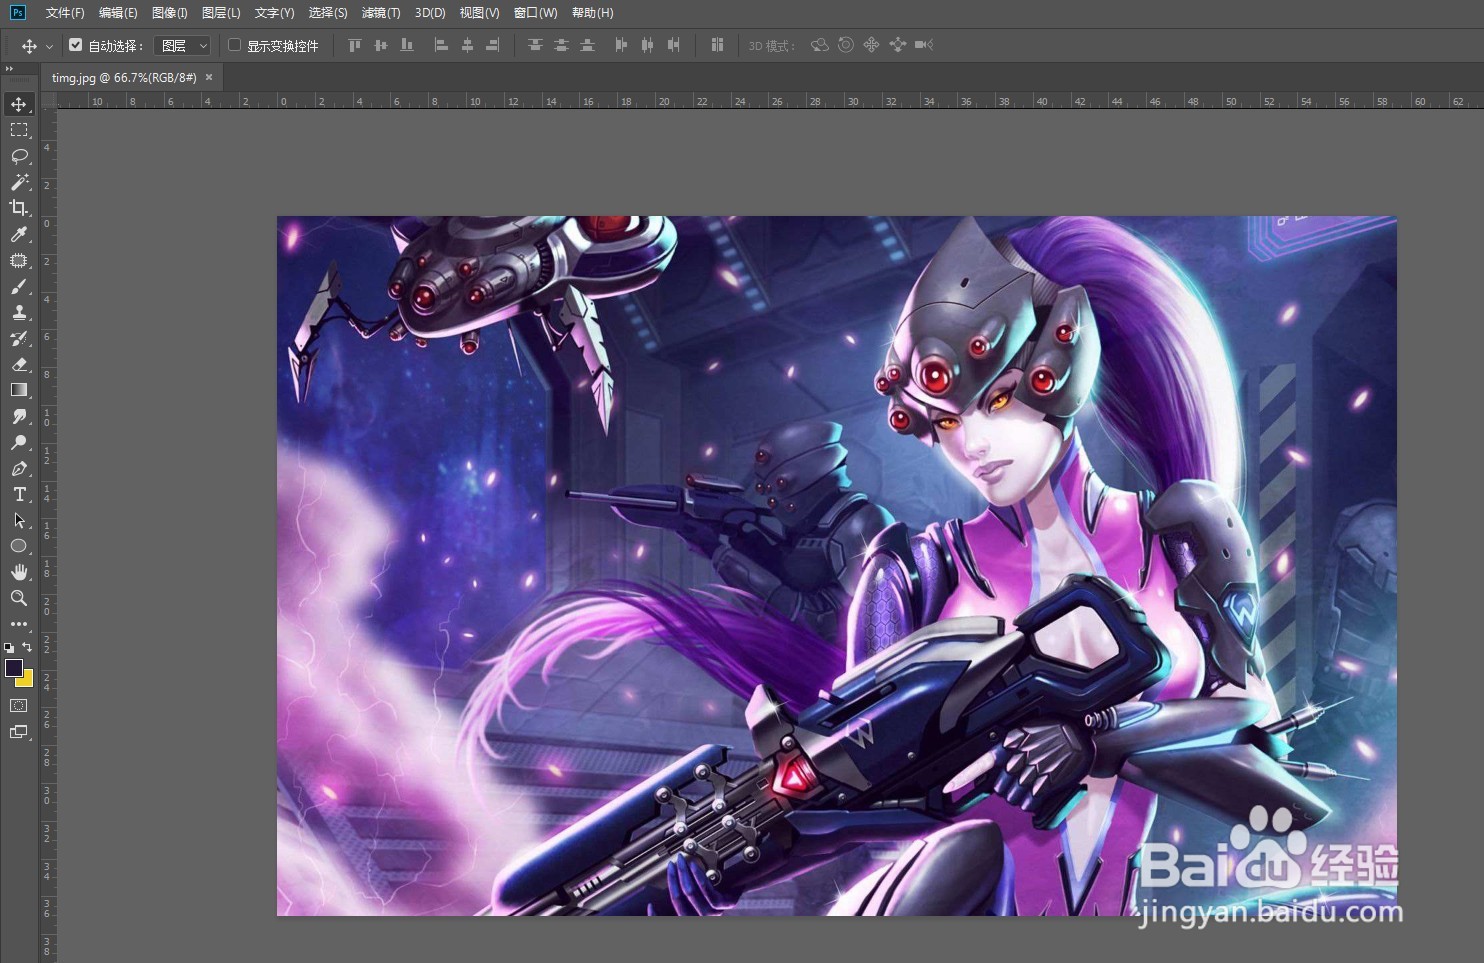The height and width of the screenshot is (963, 1484).
Task: Open the 编辑(E) menu
Action: click(x=118, y=13)
